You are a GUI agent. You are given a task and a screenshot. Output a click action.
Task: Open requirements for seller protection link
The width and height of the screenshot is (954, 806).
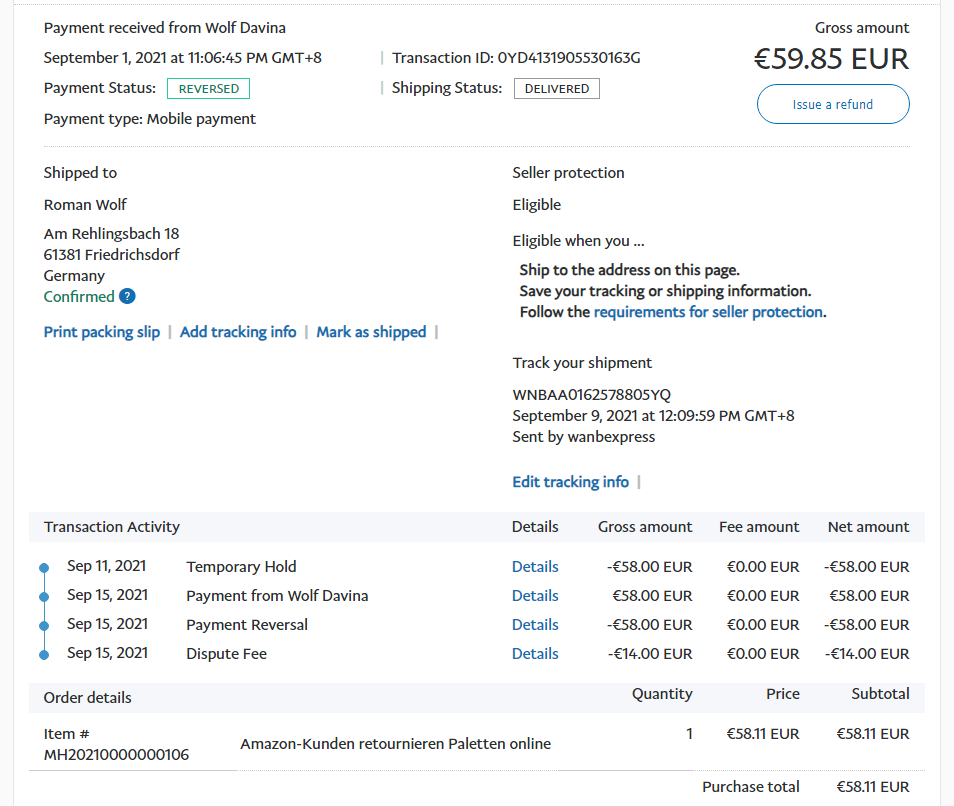(x=708, y=312)
